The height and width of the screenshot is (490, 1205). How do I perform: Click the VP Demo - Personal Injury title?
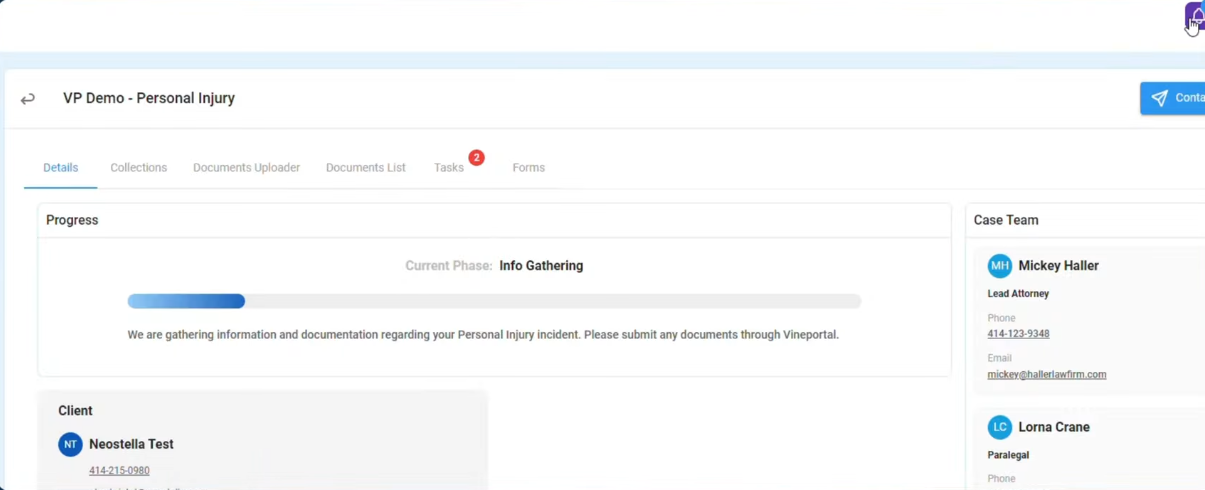pos(149,99)
